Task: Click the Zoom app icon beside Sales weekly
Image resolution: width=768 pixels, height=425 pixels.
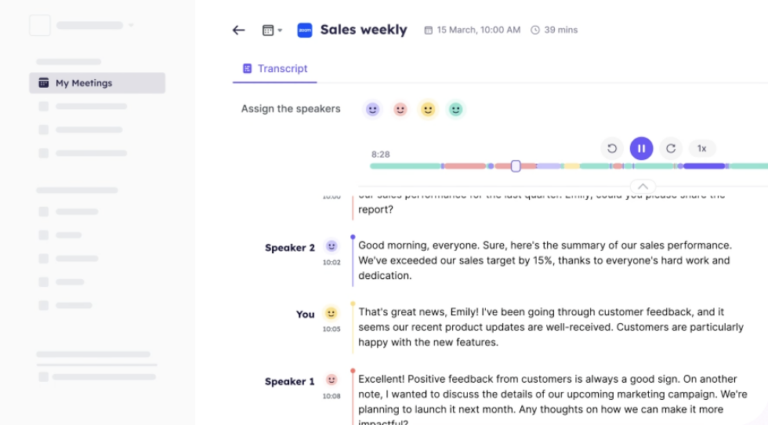Action: pyautogui.click(x=305, y=30)
